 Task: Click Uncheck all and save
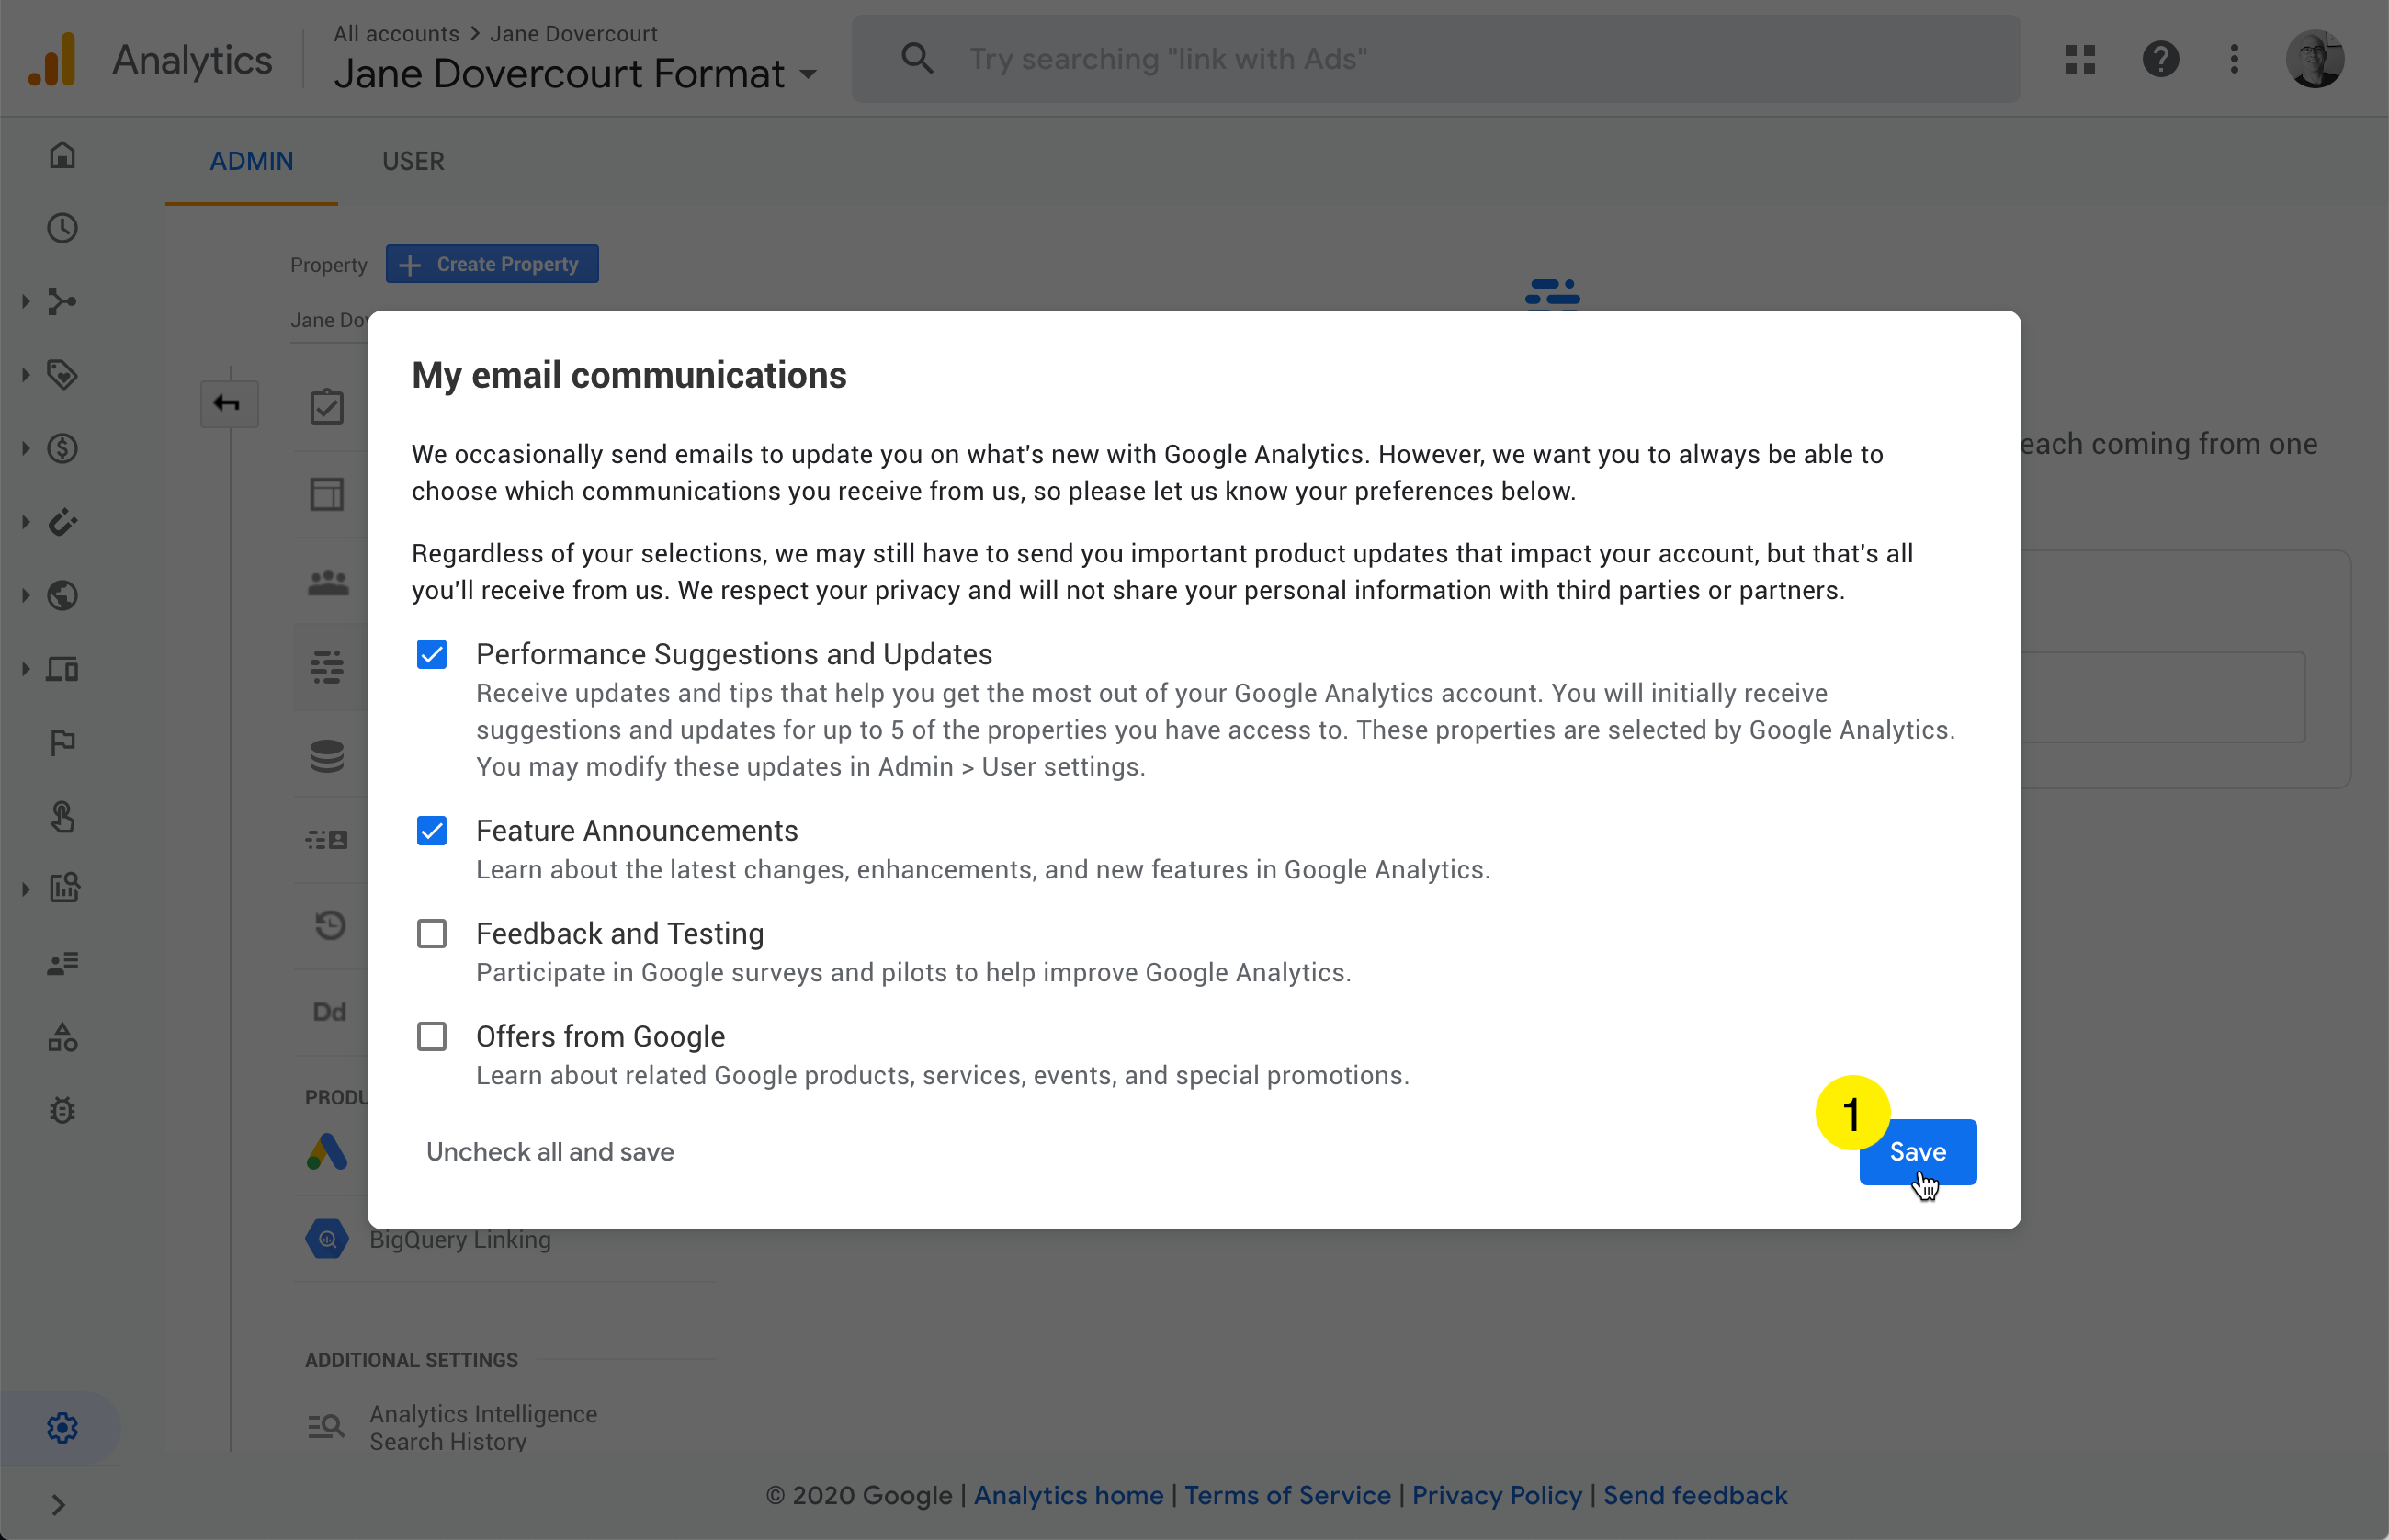tap(550, 1151)
